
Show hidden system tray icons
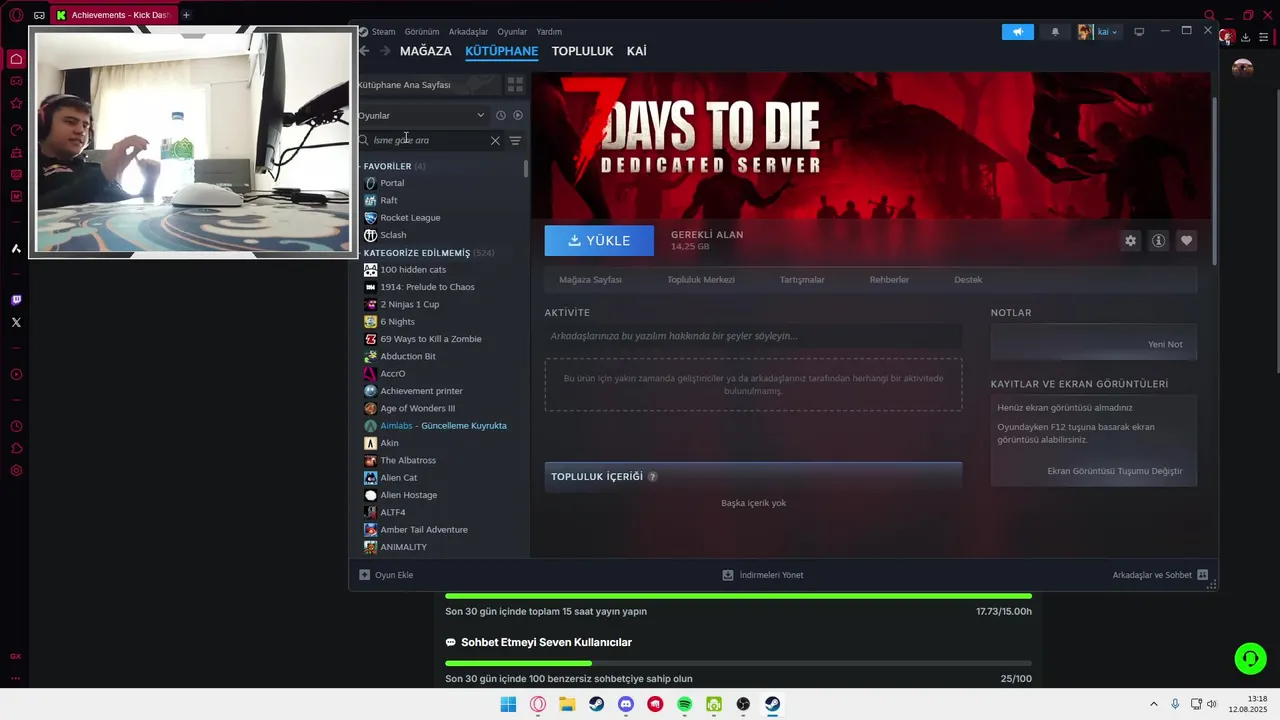(1153, 704)
